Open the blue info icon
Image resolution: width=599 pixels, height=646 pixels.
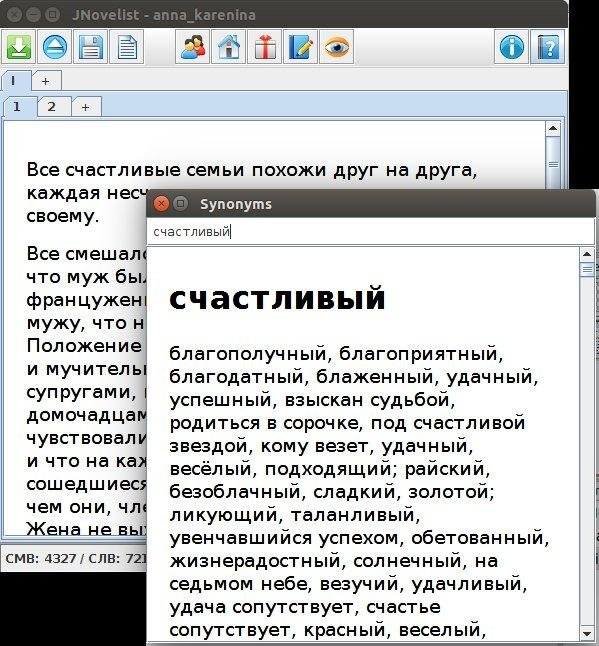(512, 47)
